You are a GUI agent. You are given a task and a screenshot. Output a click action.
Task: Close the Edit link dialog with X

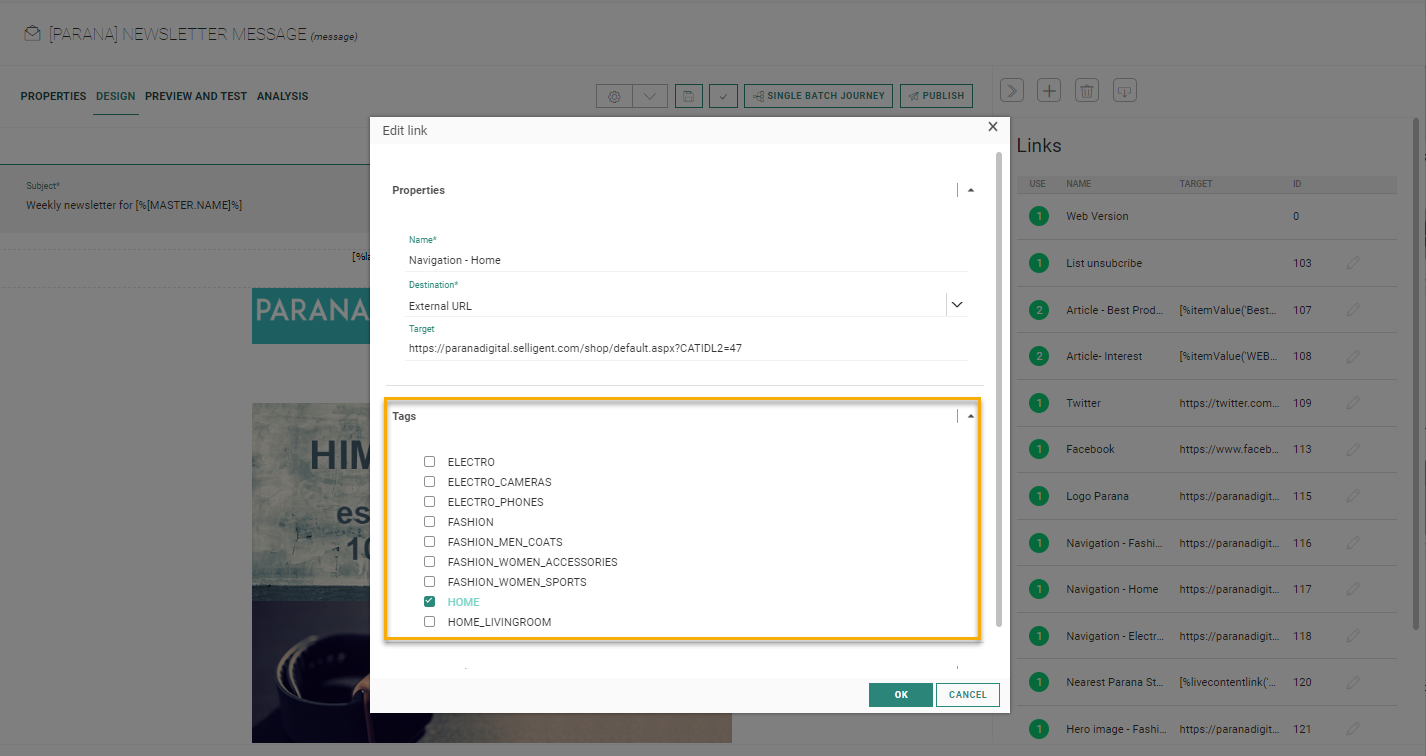tap(992, 127)
